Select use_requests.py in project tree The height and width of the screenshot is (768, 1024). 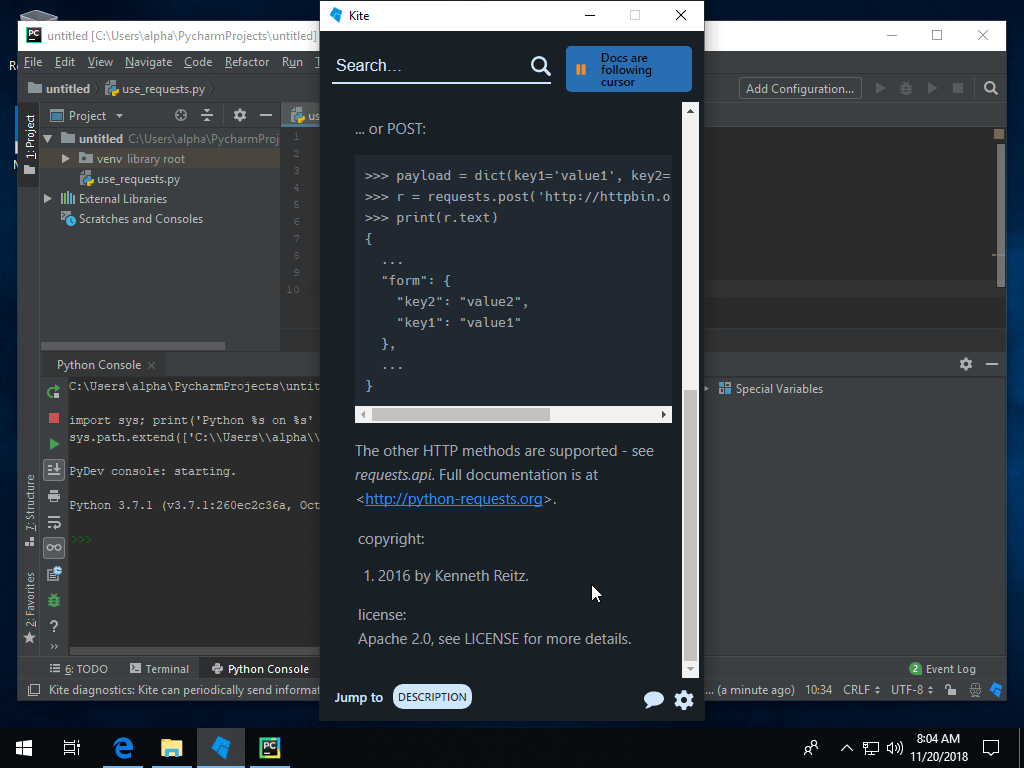coord(138,179)
